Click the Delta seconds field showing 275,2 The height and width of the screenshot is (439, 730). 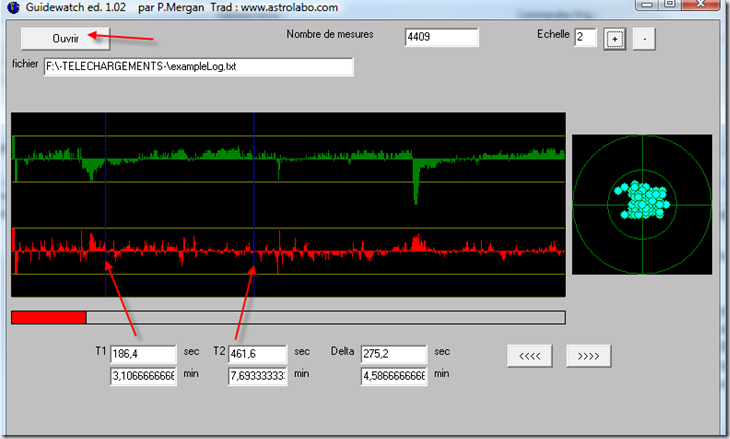[x=394, y=354]
